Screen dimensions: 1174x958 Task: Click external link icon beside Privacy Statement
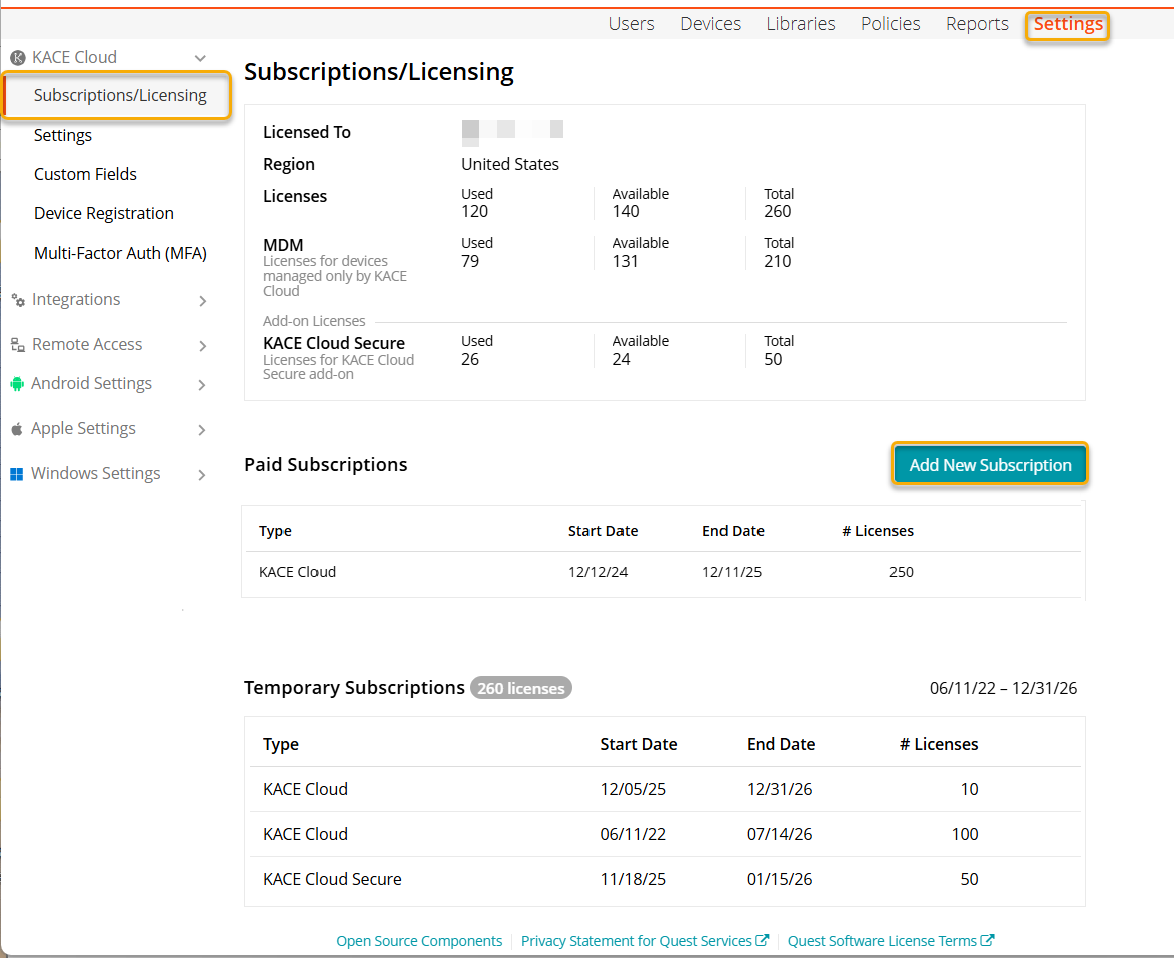click(763, 941)
